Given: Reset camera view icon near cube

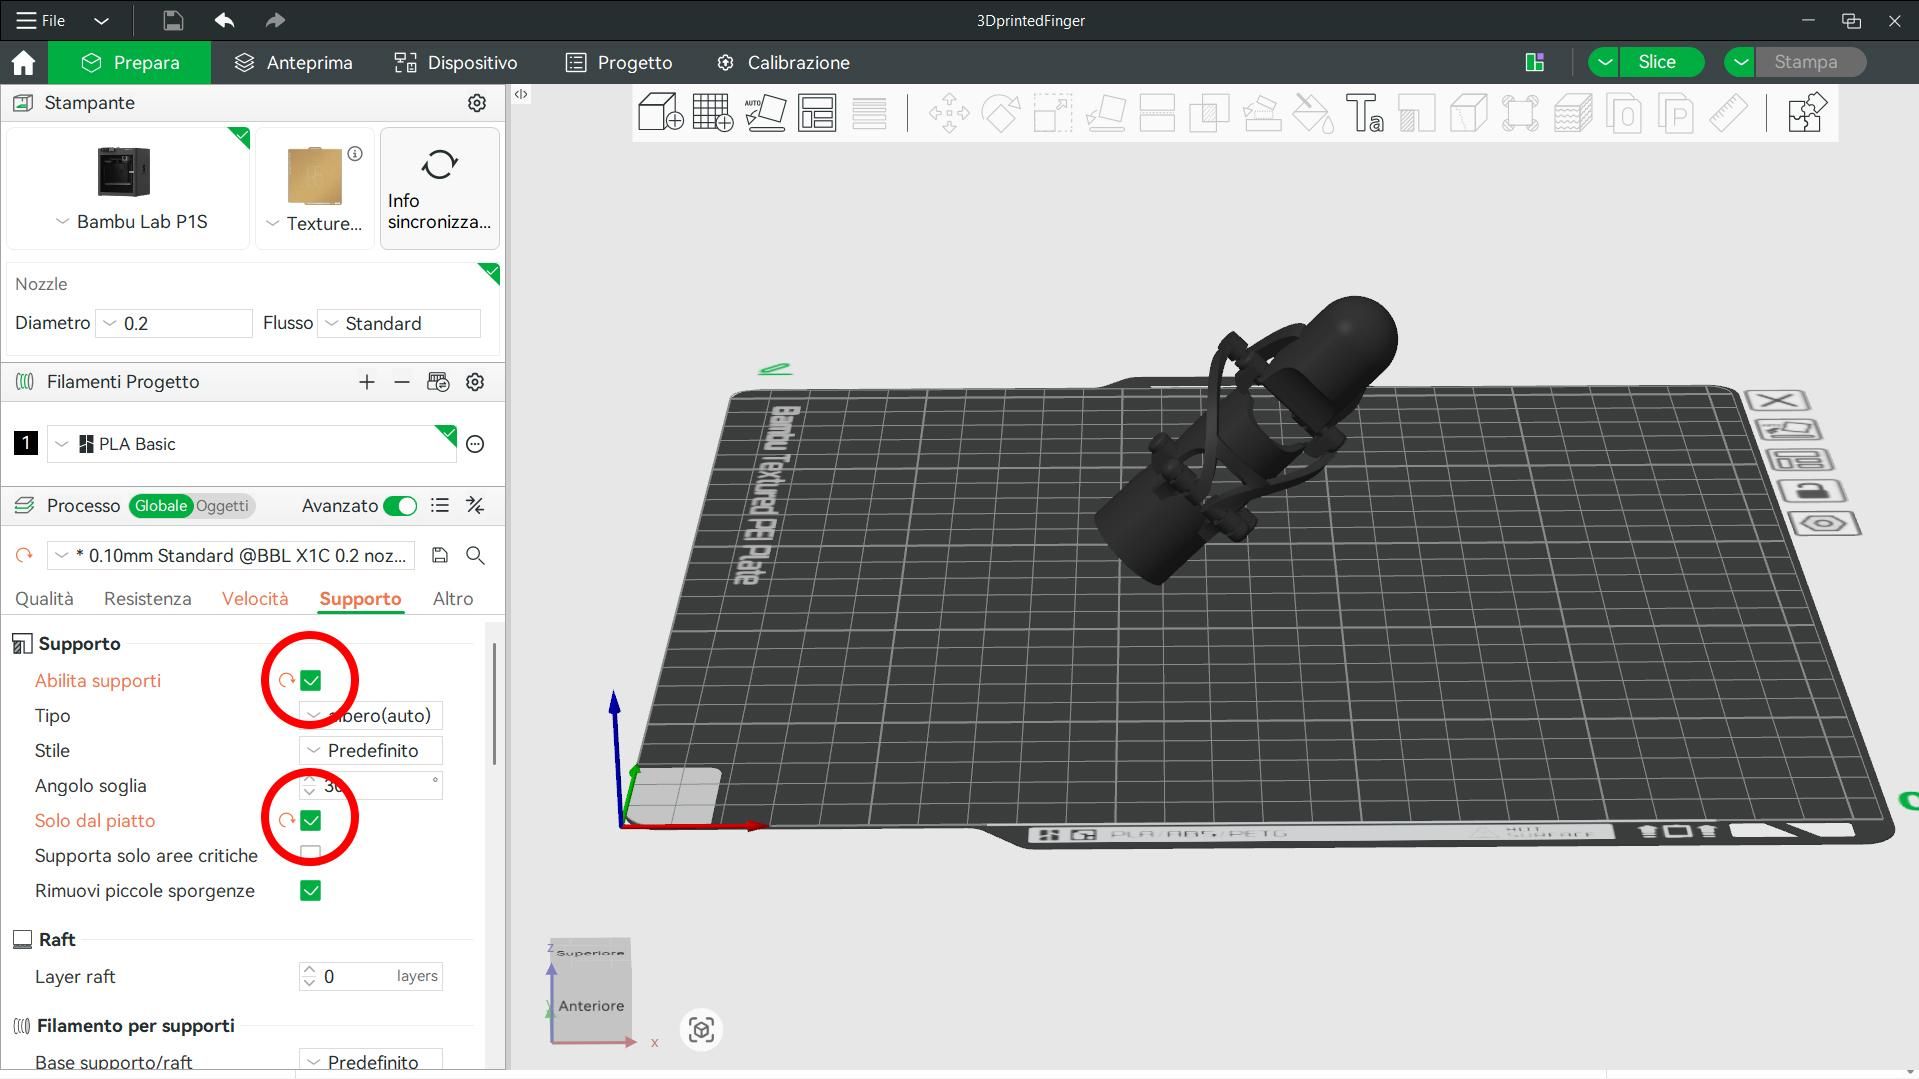Looking at the screenshot, I should pyautogui.click(x=701, y=1029).
